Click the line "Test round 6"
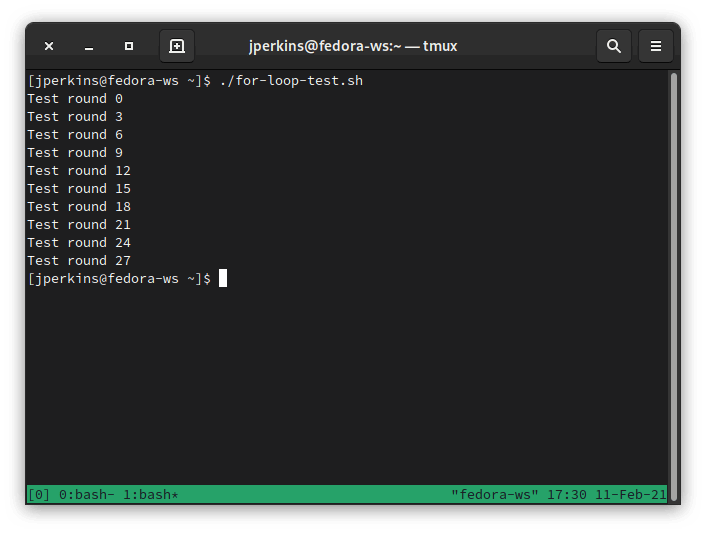Screen dimensions: 706x533 click(75, 135)
